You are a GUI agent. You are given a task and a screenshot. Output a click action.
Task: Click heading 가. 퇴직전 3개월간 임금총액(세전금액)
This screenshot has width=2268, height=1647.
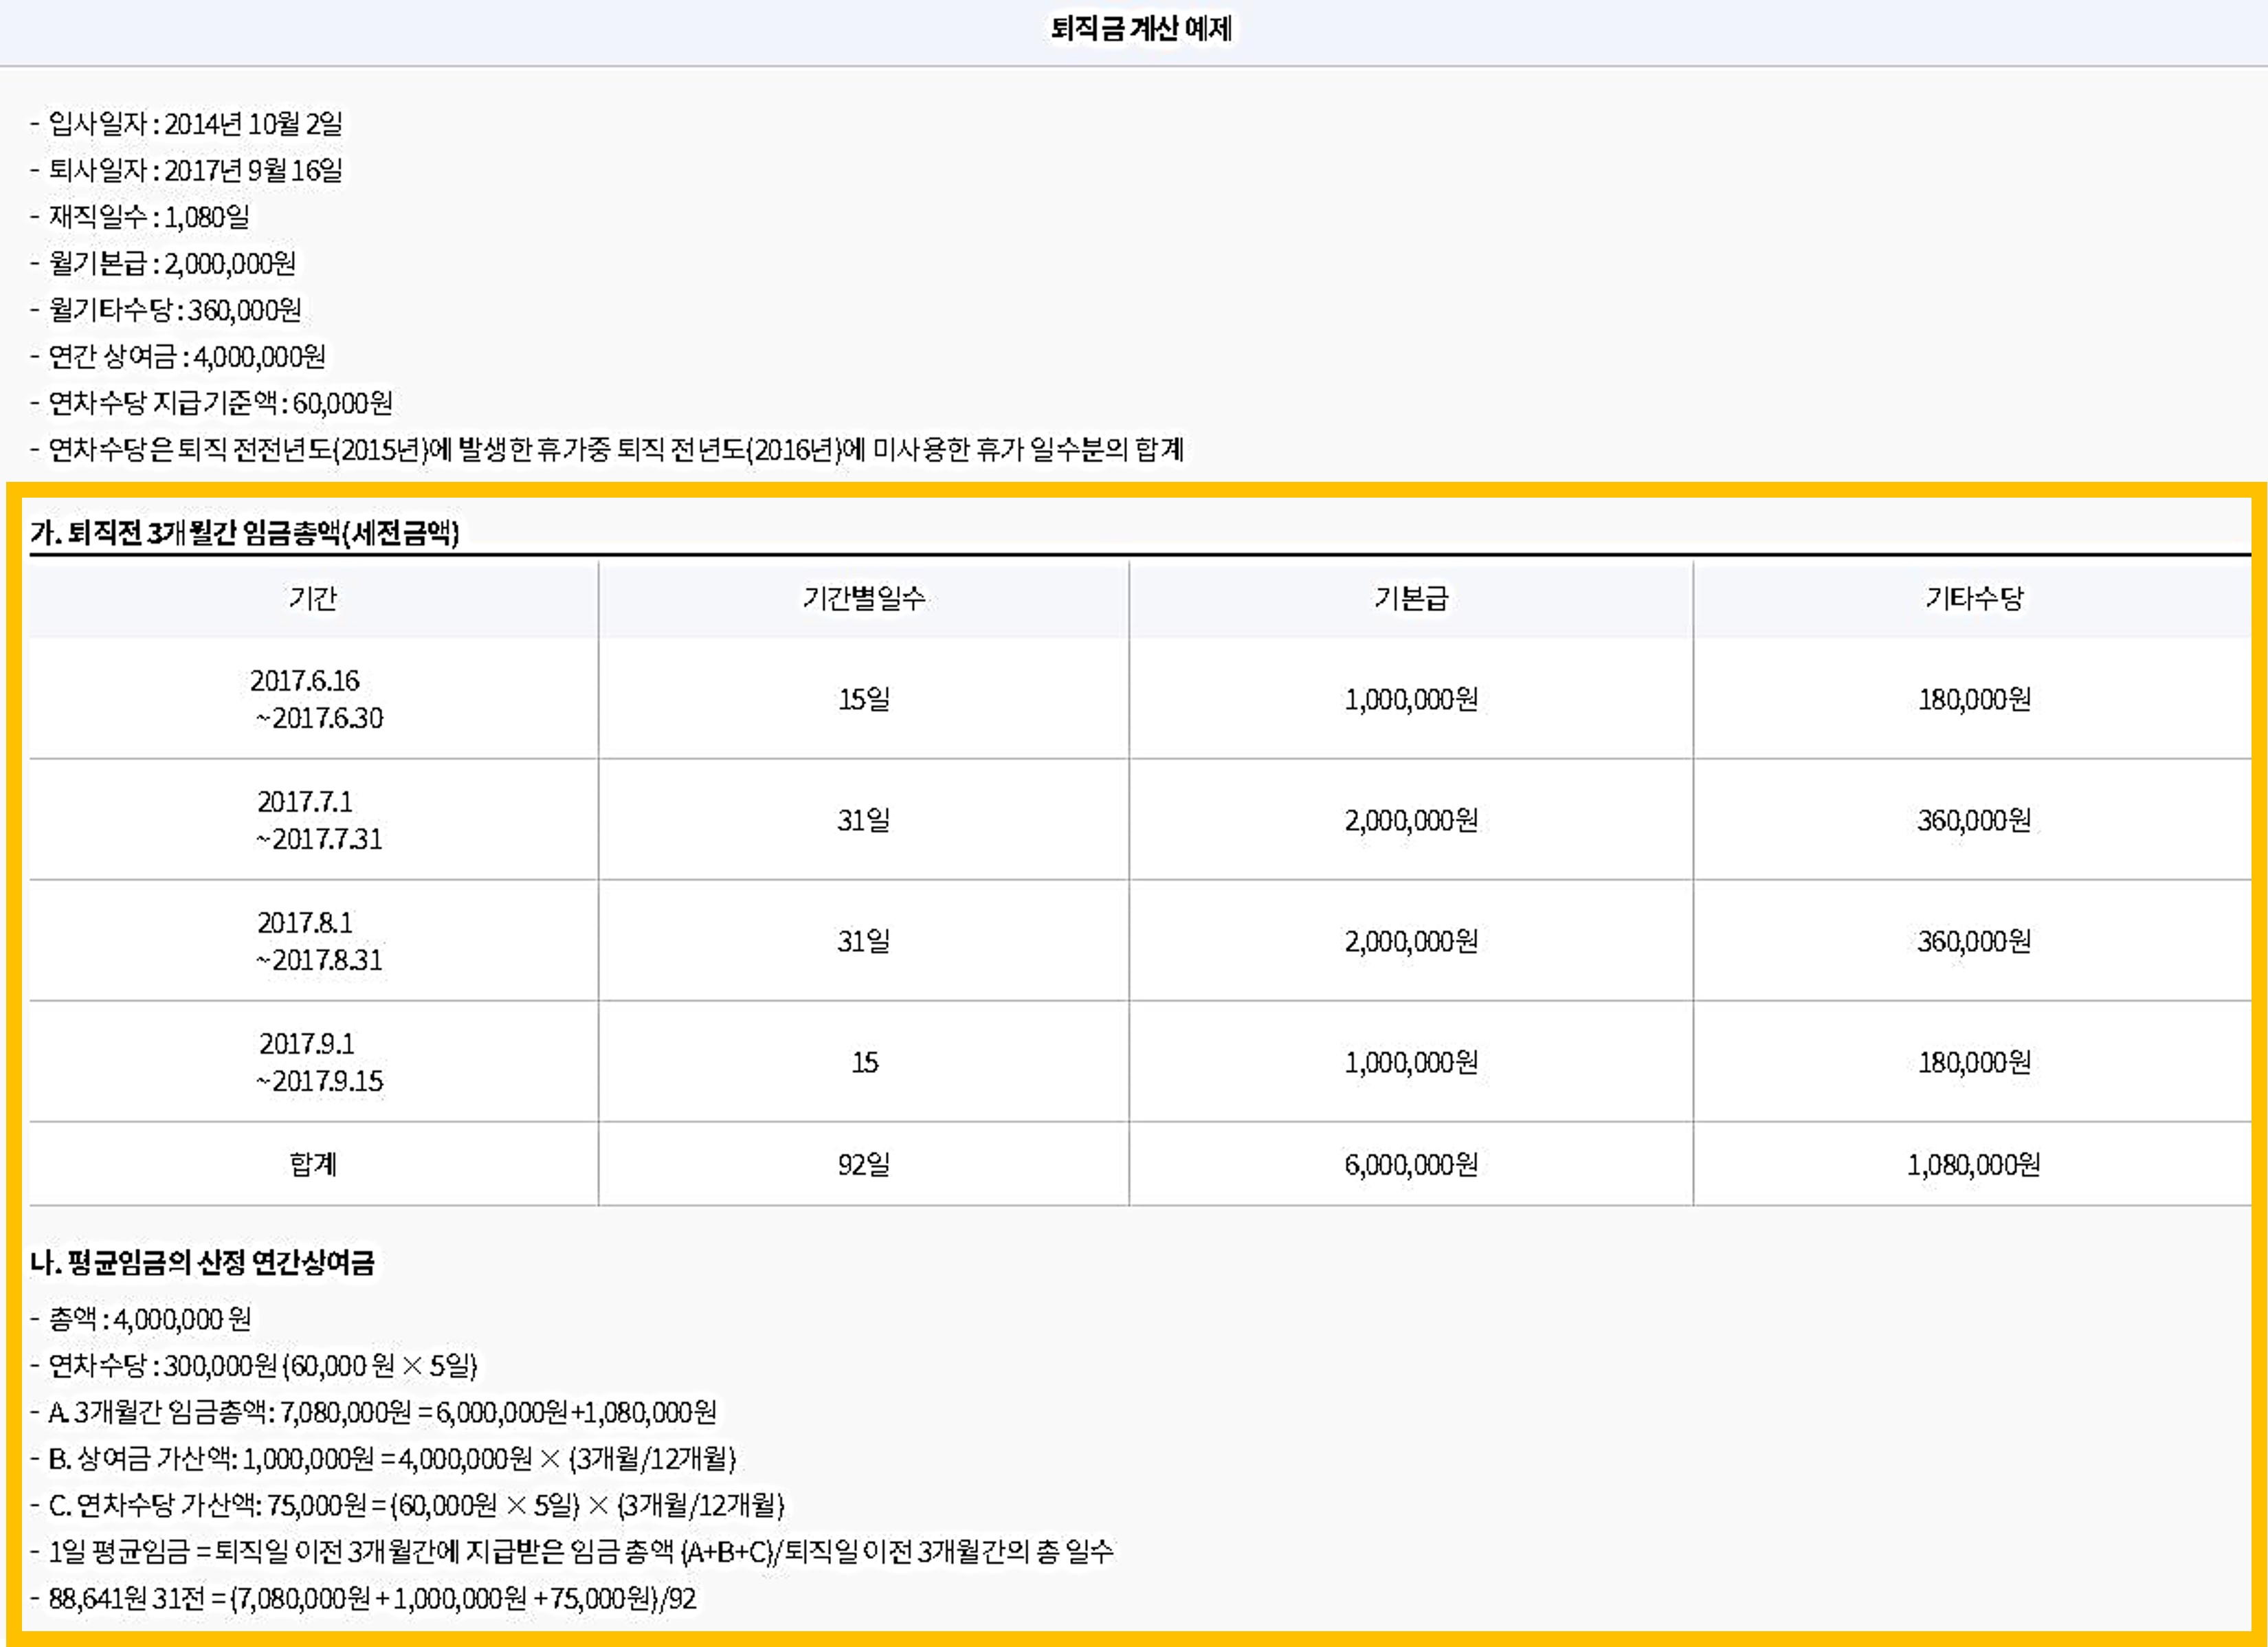click(x=244, y=532)
